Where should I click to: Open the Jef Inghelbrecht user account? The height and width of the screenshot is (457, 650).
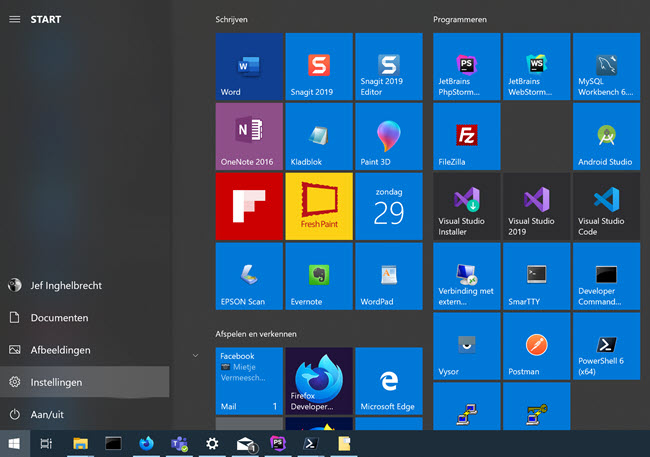pyautogui.click(x=85, y=285)
